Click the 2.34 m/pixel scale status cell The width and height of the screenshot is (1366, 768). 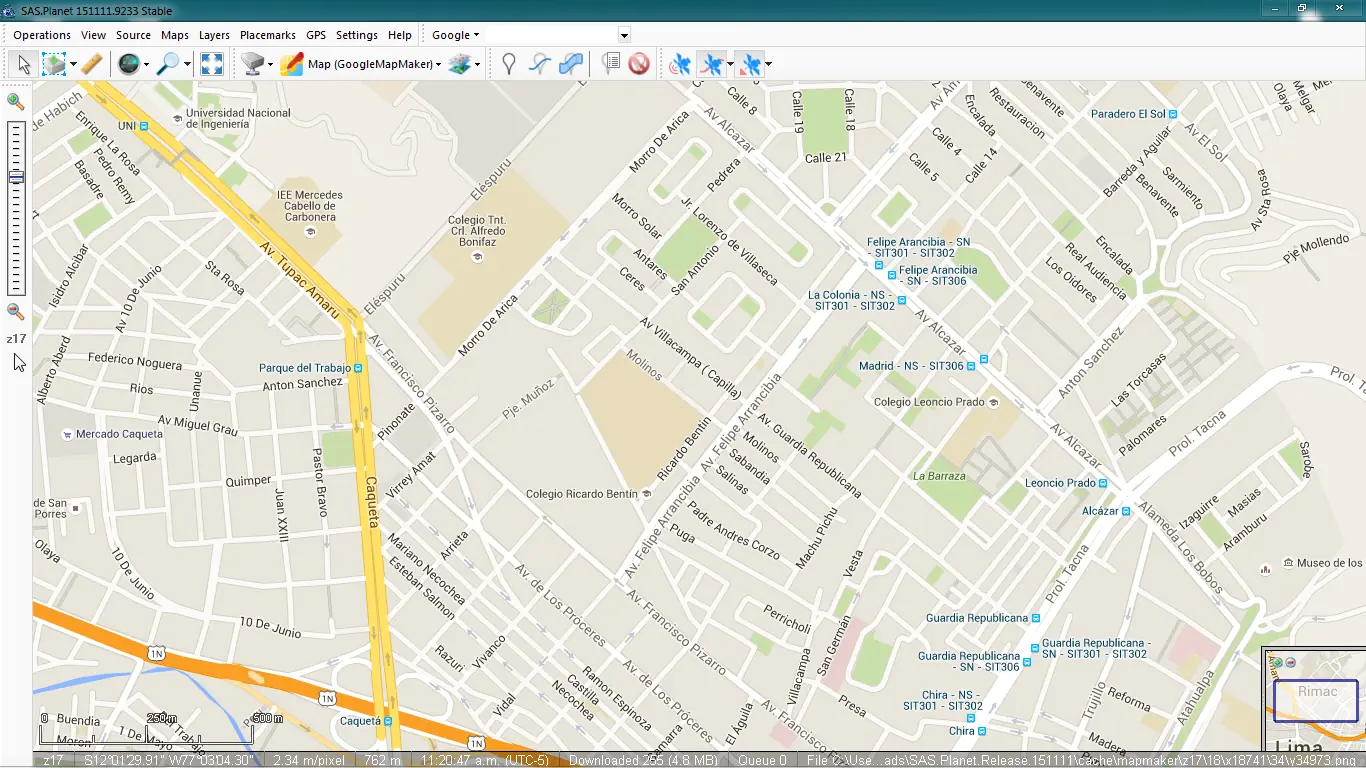(309, 760)
